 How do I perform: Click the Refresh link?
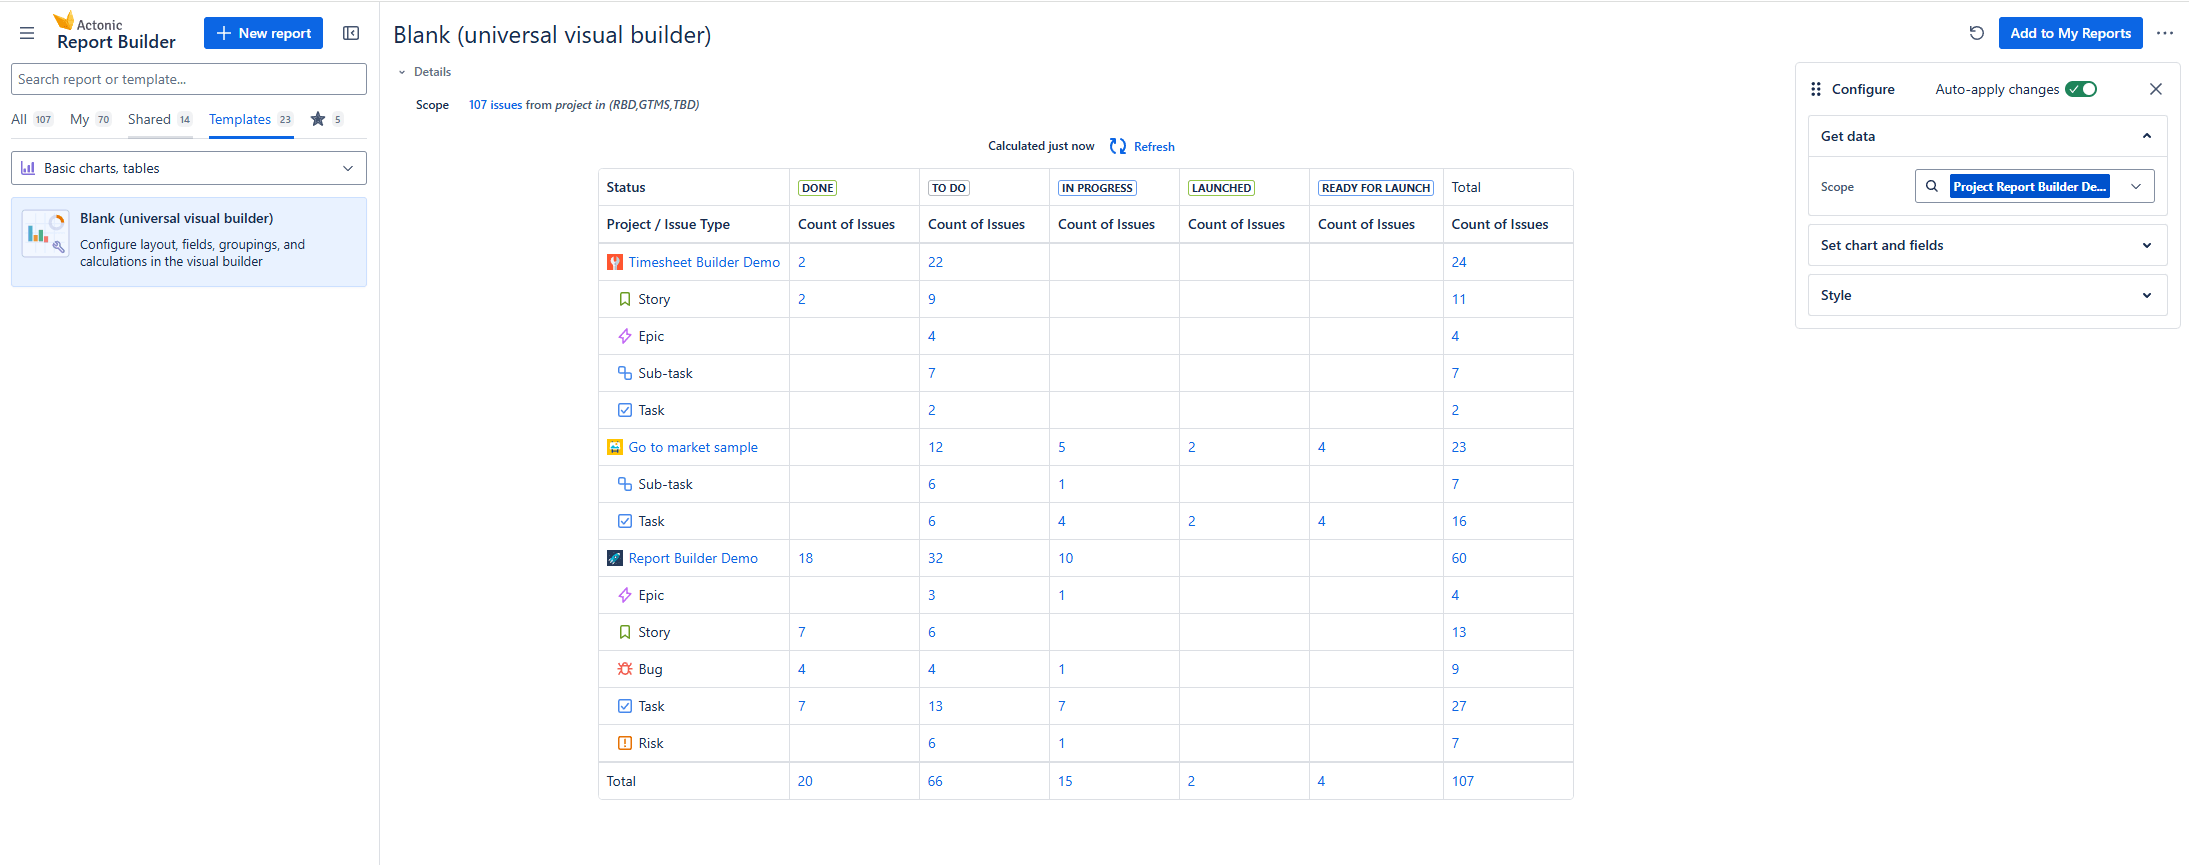(1154, 146)
